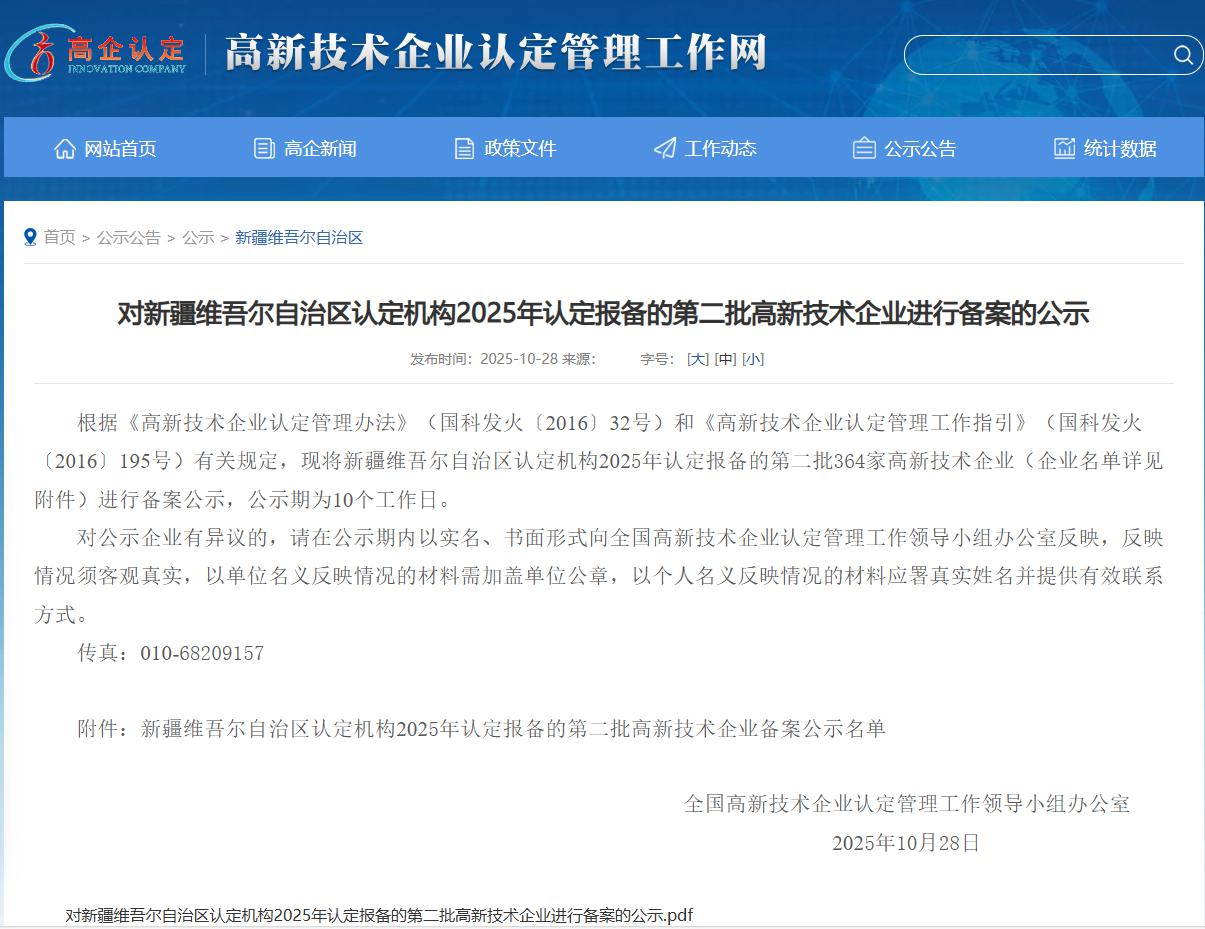The width and height of the screenshot is (1205, 929).
Task: Click the paper plane icon beside 工作动态
Action: (664, 149)
